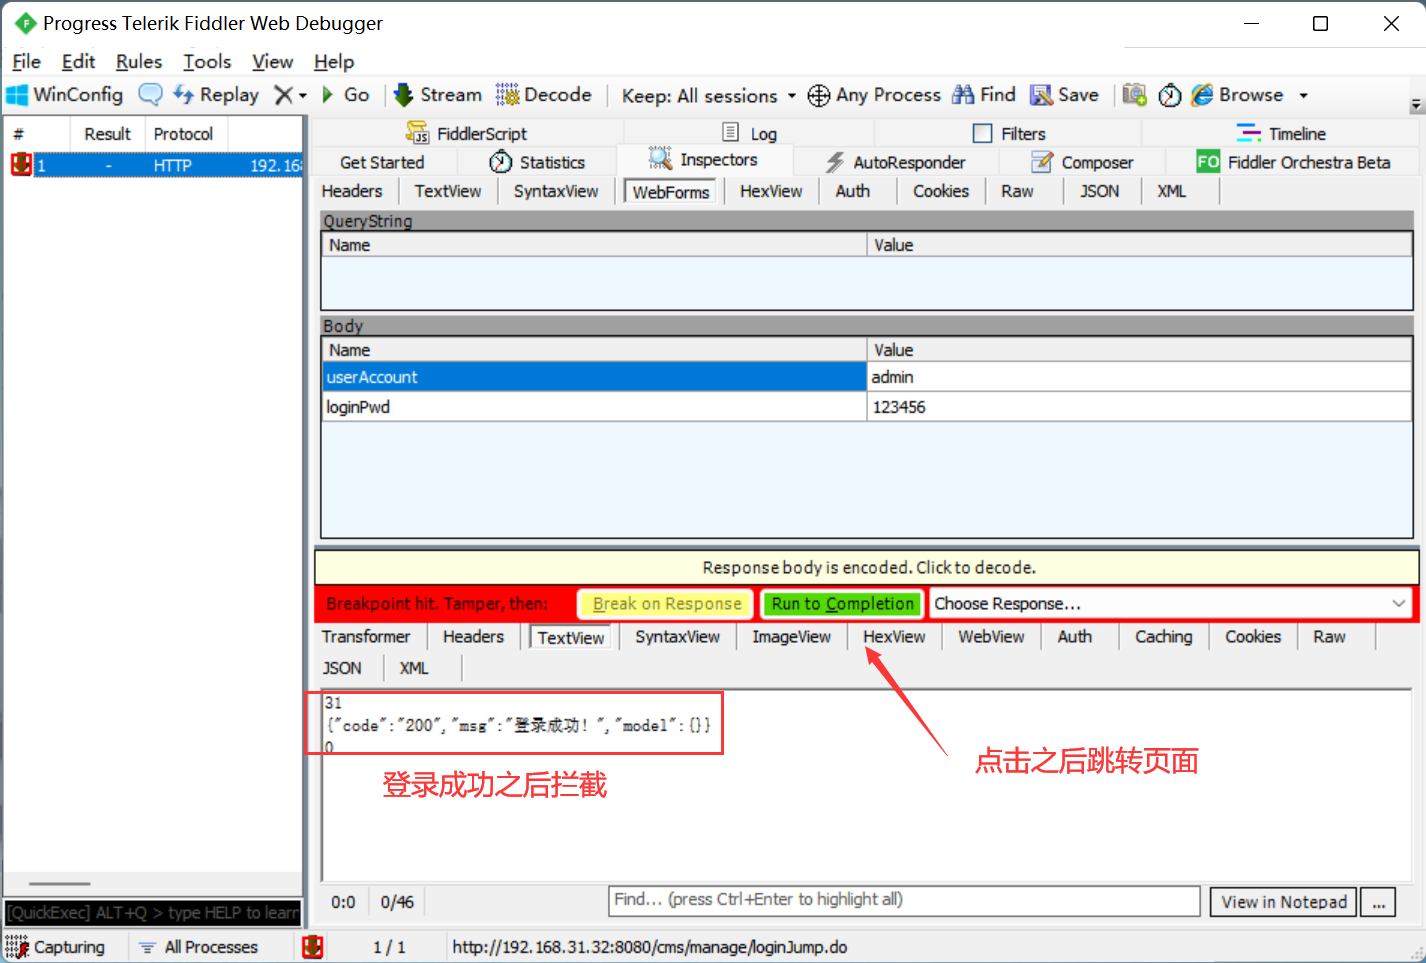Switch to the Get Started tab
This screenshot has width=1426, height=963.
[x=382, y=162]
